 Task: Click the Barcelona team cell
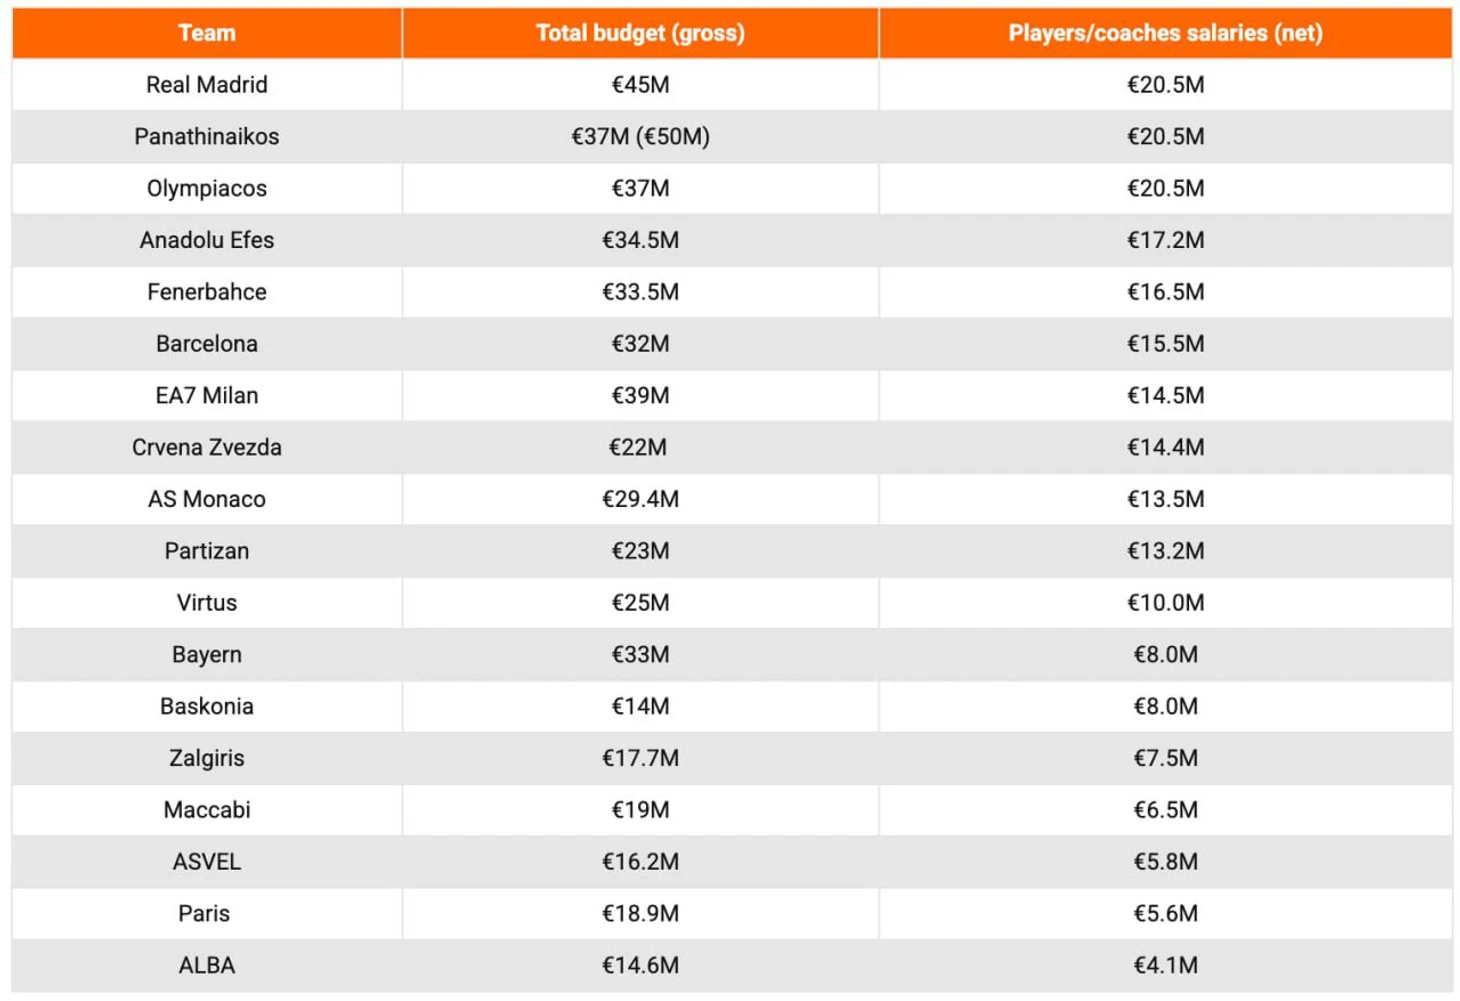[x=207, y=344]
